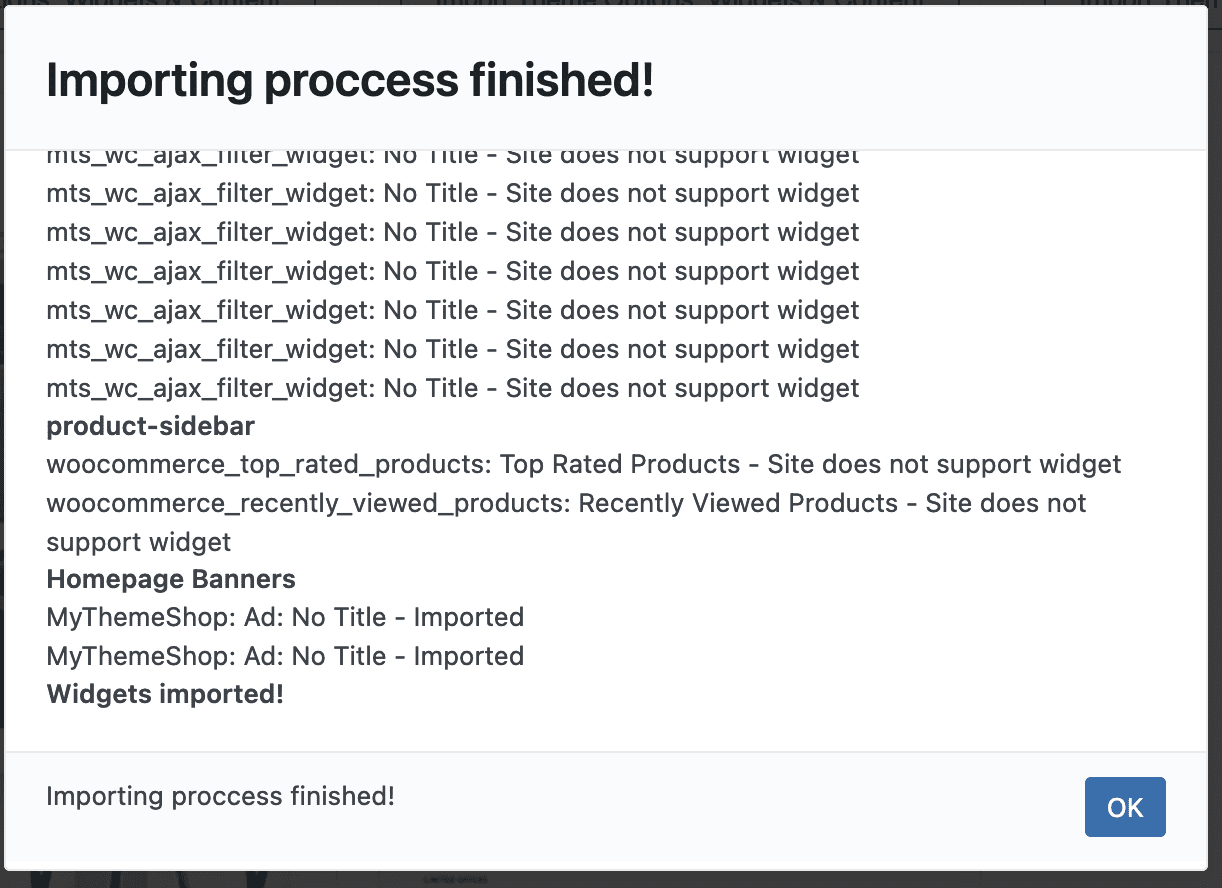The width and height of the screenshot is (1222, 888).
Task: Click the first fully visible mts_wc_ajax_filter_widget line
Action: (x=452, y=193)
